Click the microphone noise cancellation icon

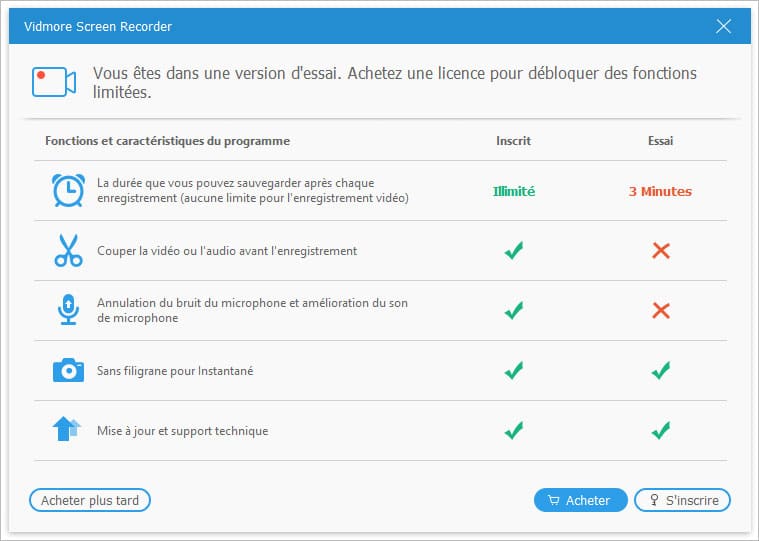(68, 310)
